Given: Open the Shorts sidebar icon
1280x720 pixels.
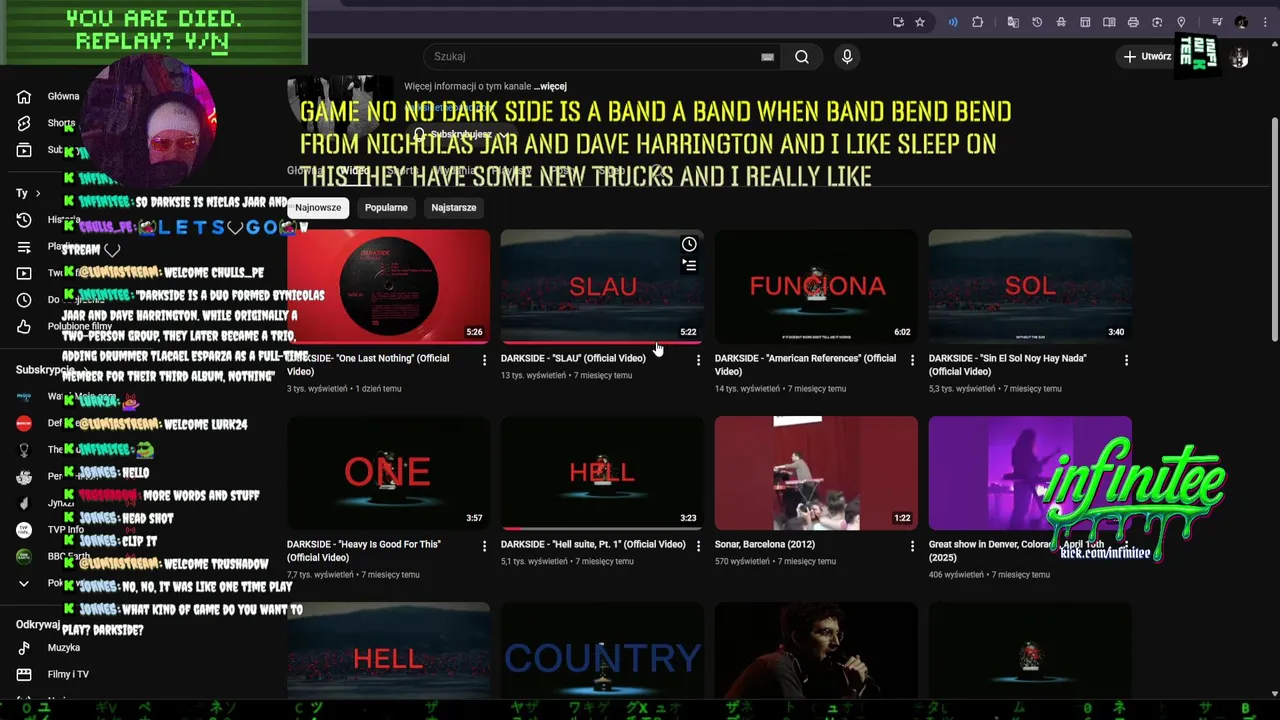Looking at the screenshot, I should [x=24, y=123].
